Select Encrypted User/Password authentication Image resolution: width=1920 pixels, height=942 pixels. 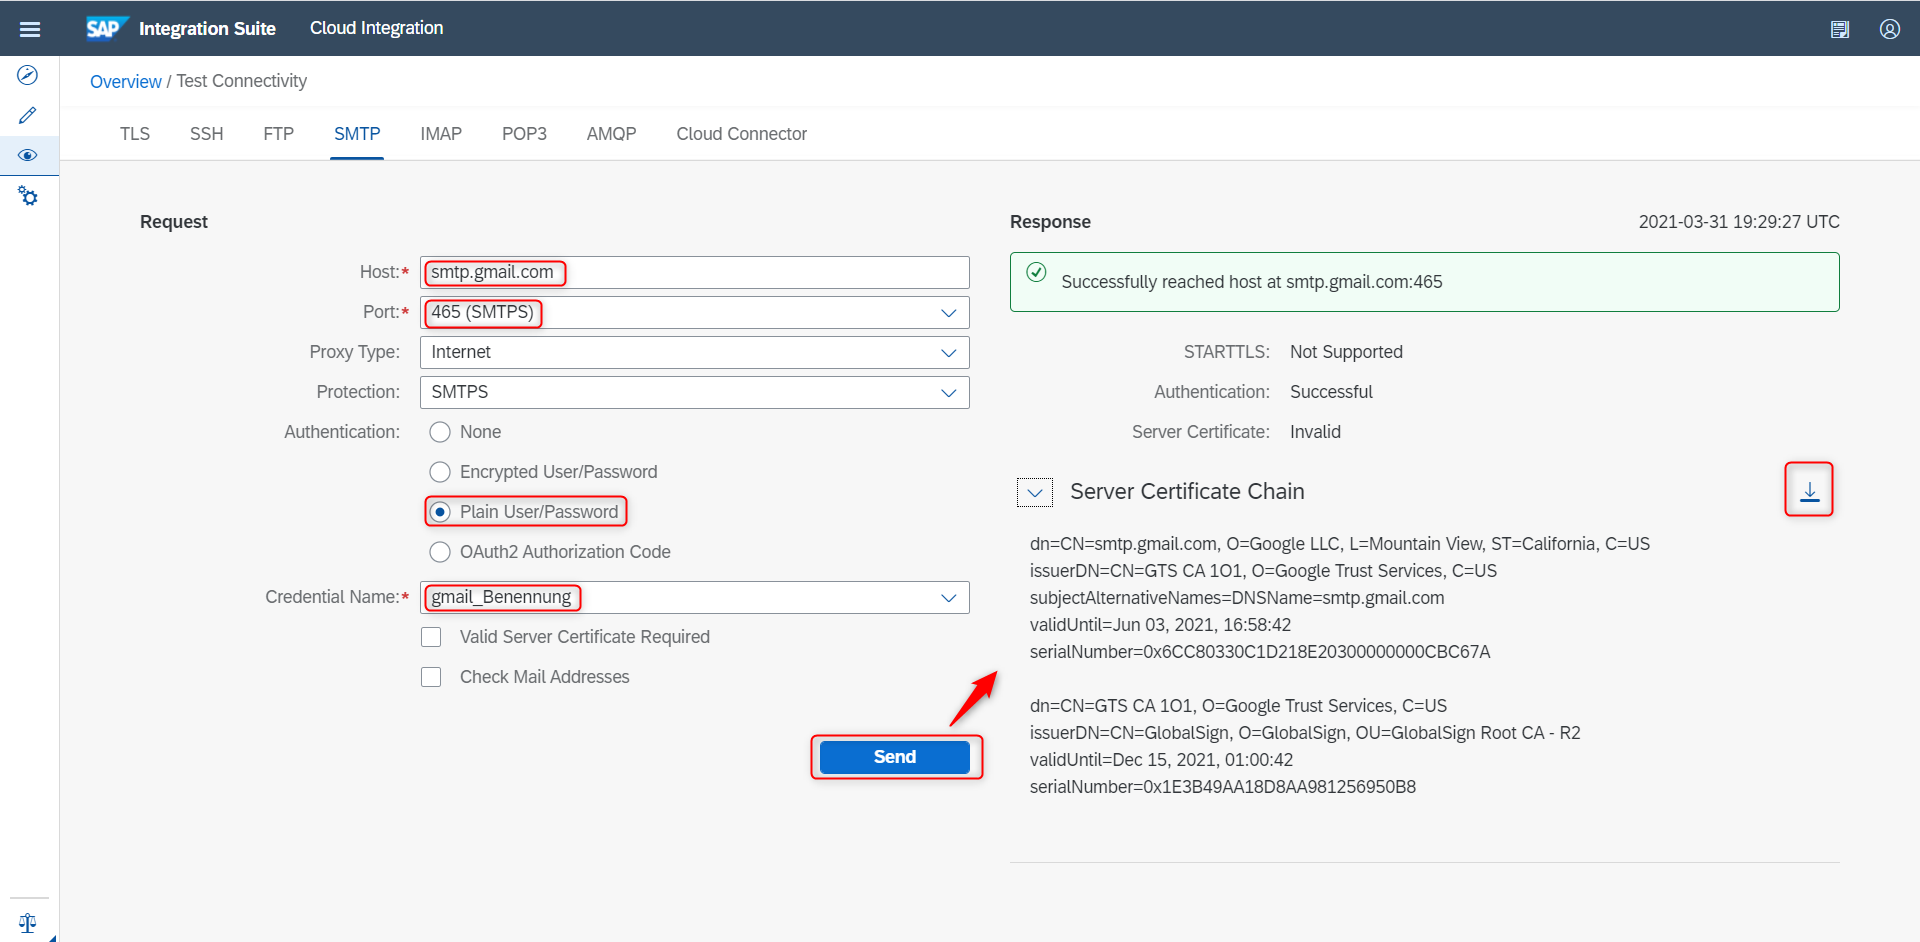click(x=440, y=472)
